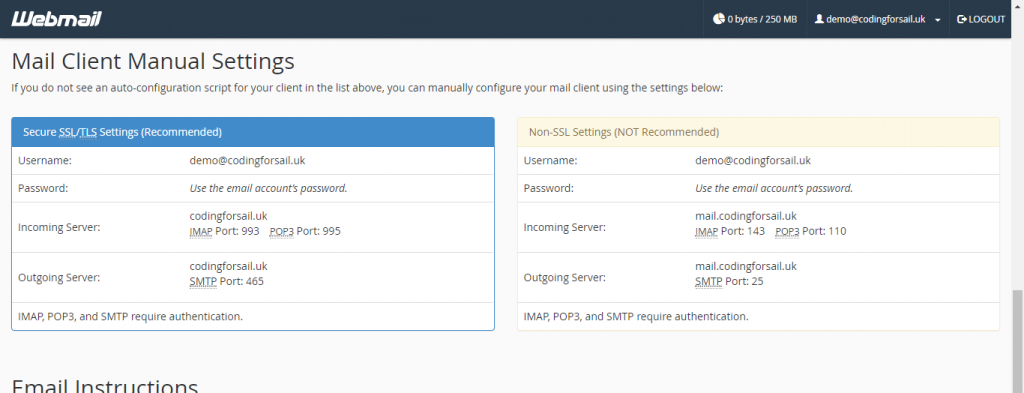Click SMTP Port: 25 text
The image size is (1024, 393).
pyautogui.click(x=729, y=281)
